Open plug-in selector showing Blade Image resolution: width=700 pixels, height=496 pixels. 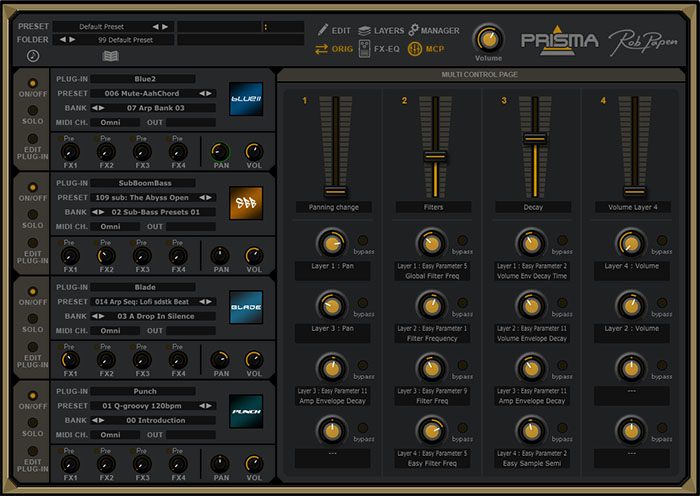[143, 287]
